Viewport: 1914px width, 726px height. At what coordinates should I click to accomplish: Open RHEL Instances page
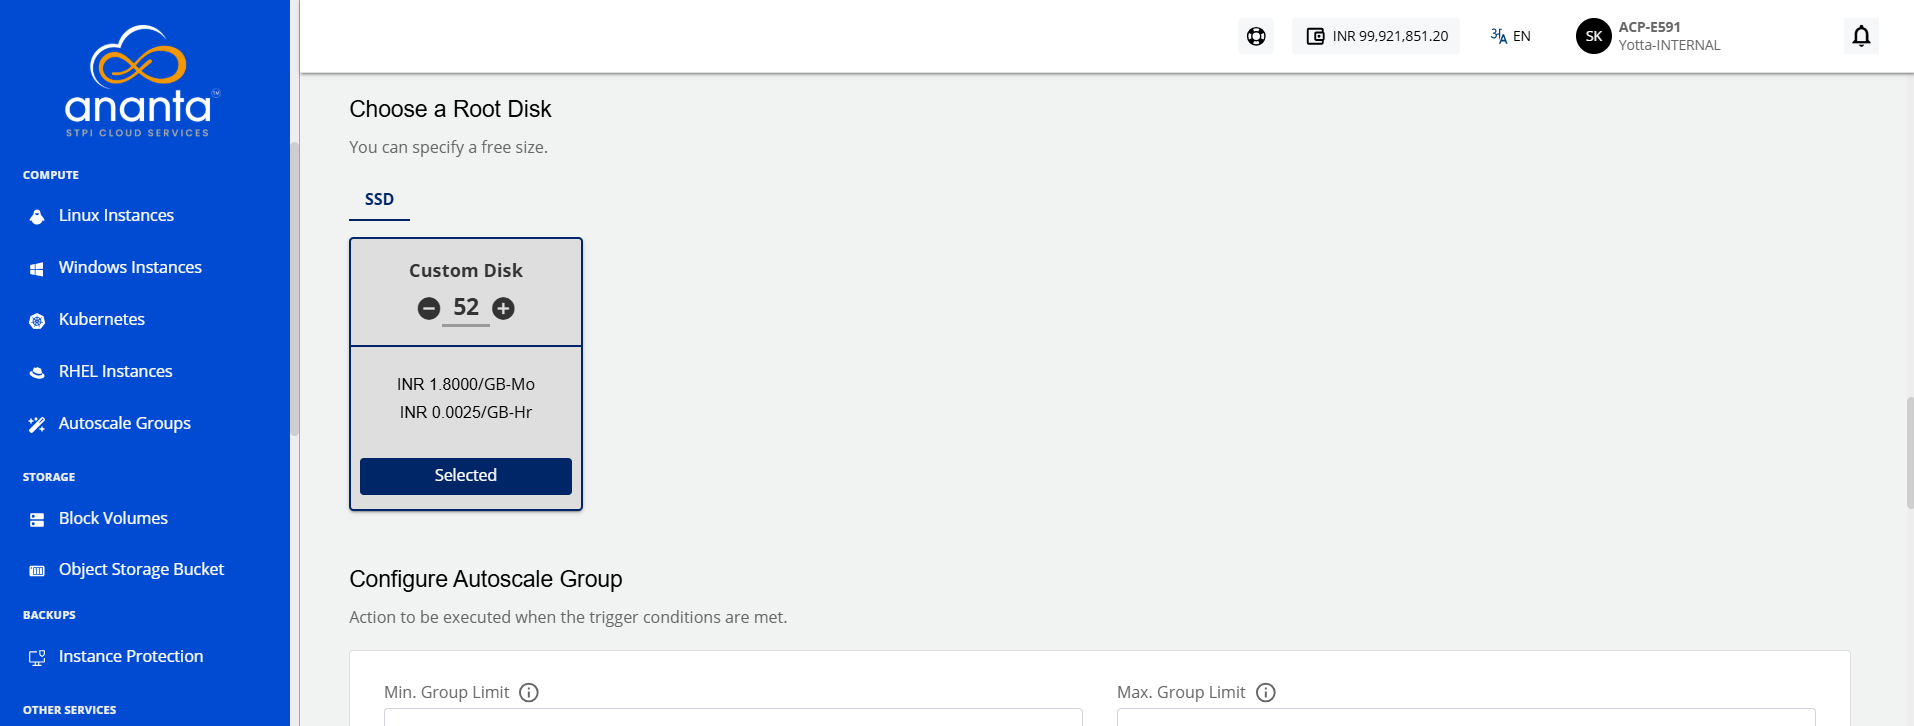pos(116,371)
